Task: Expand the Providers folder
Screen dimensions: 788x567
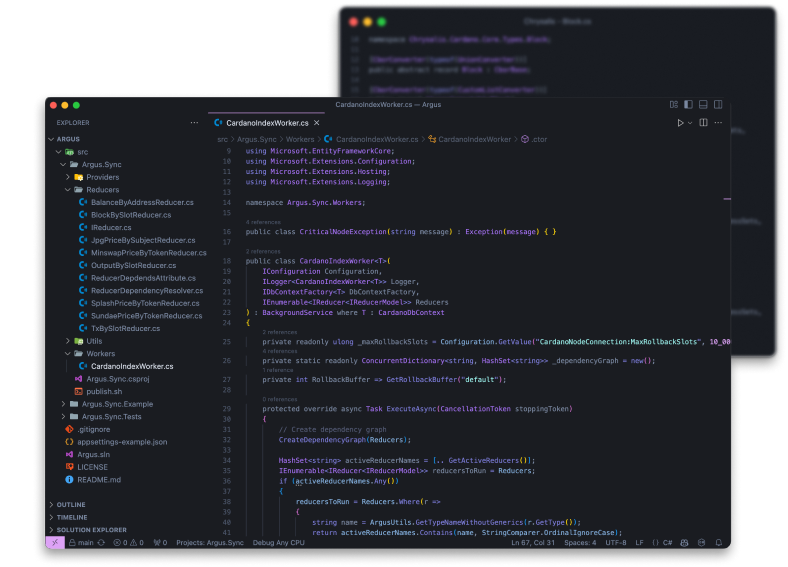Action: 102,177
